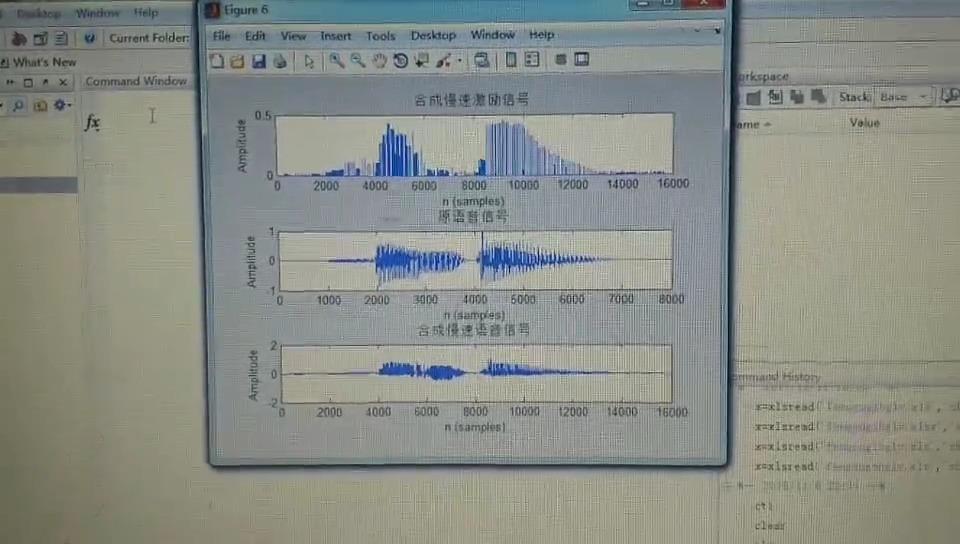
Task: Open the Desktop menu in Figure 6
Action: pyautogui.click(x=433, y=35)
